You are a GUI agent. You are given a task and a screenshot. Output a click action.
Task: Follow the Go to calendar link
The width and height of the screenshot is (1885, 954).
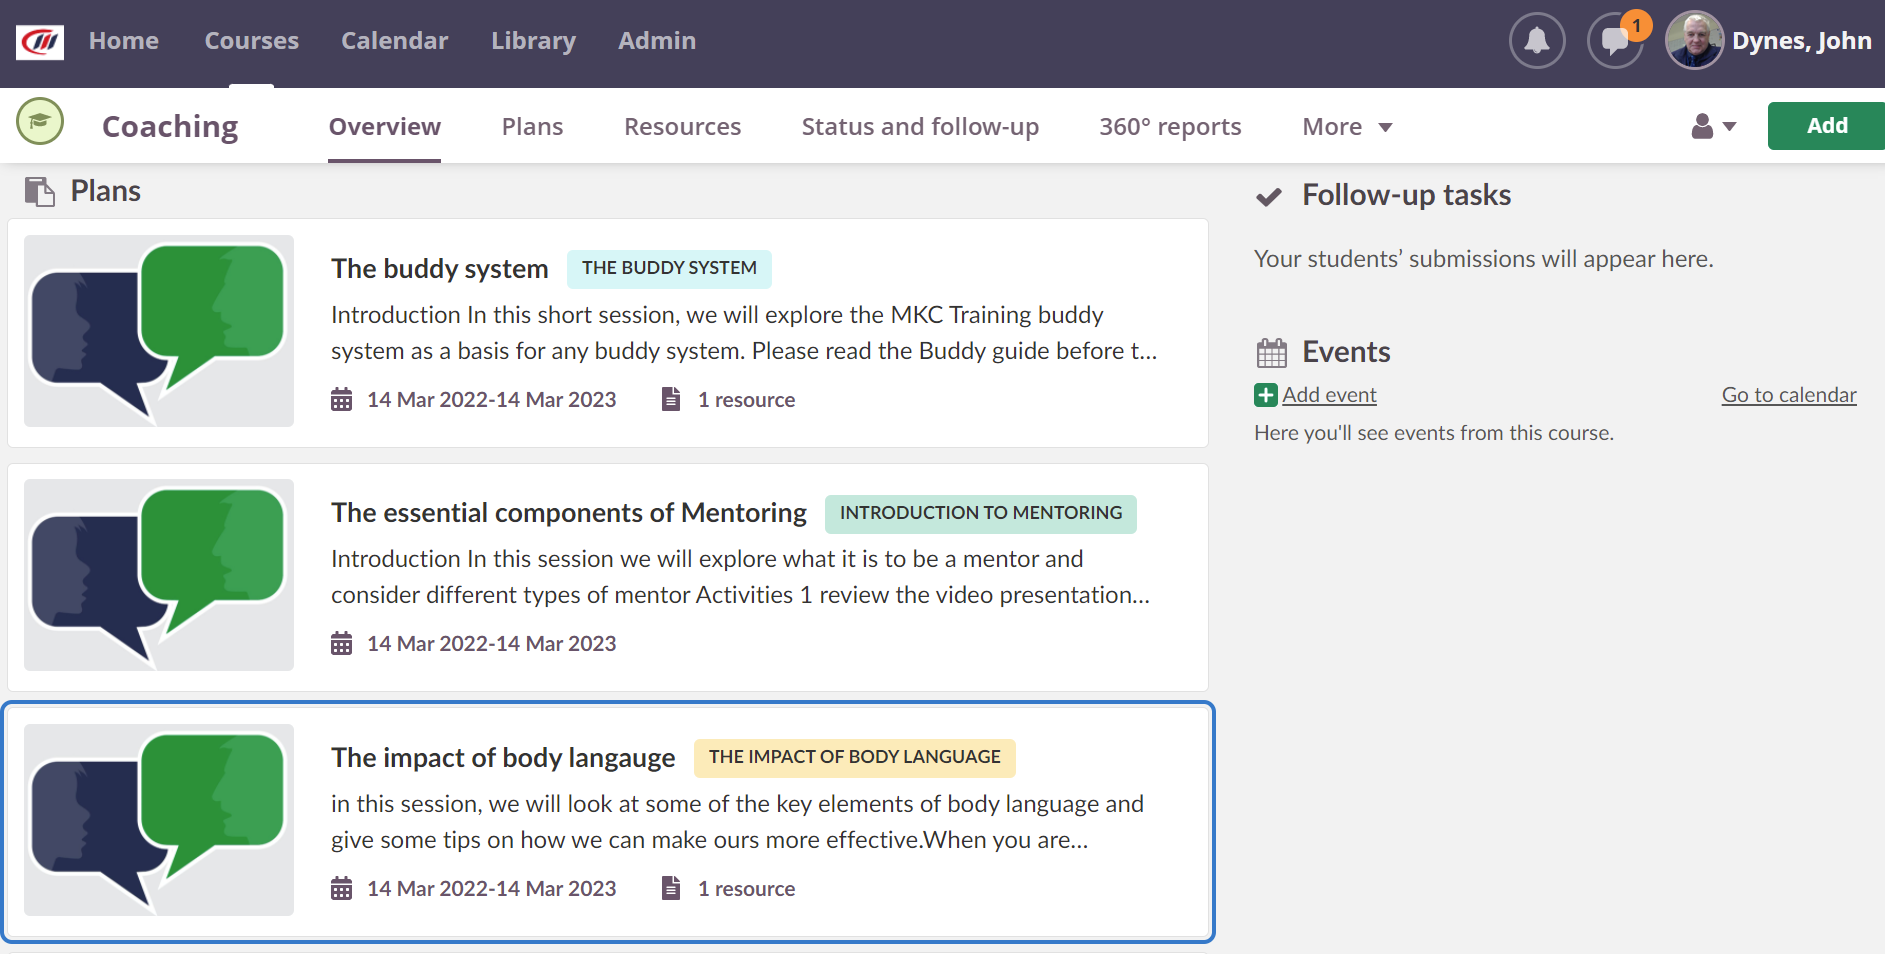click(1788, 395)
